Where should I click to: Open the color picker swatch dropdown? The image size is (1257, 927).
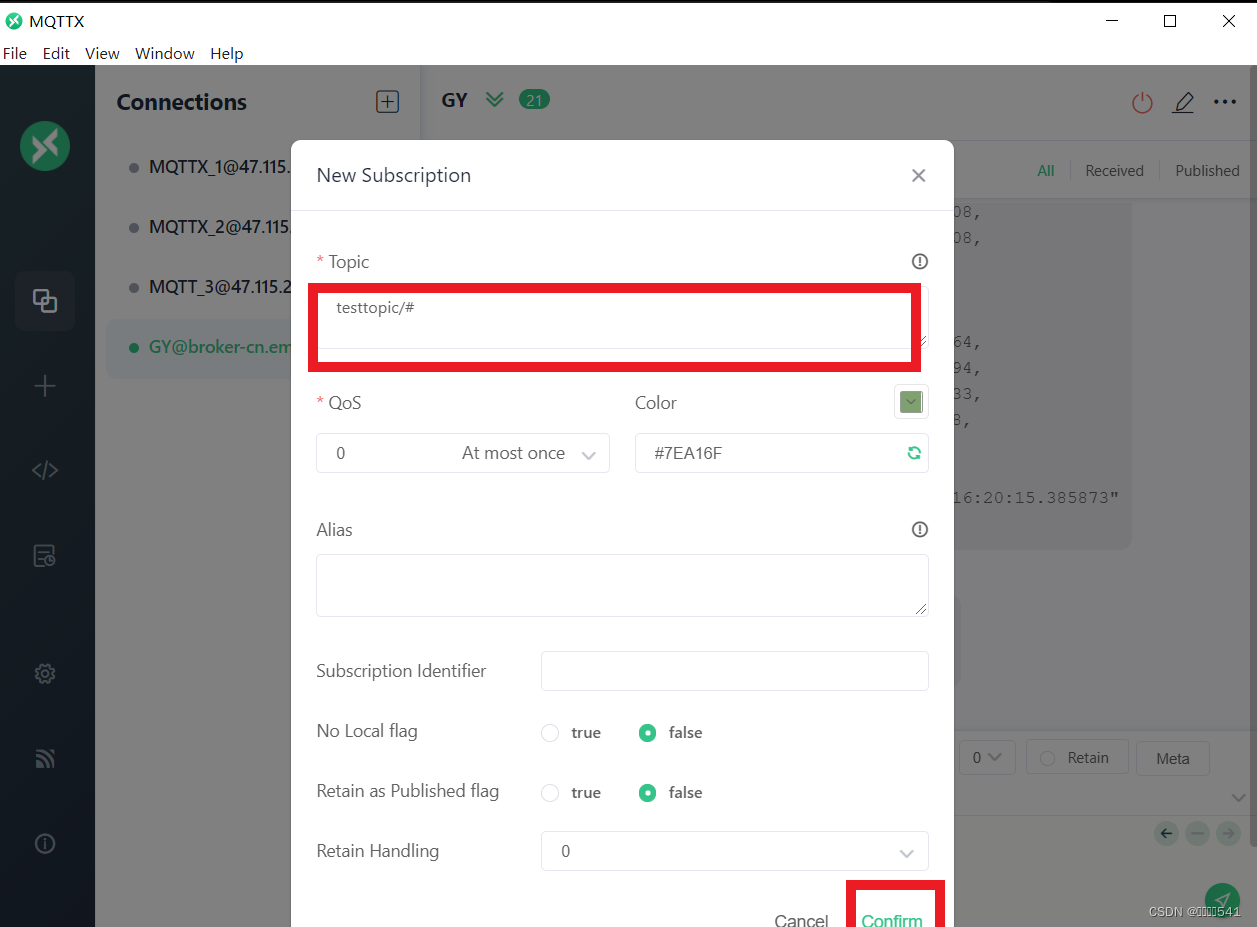[911, 402]
